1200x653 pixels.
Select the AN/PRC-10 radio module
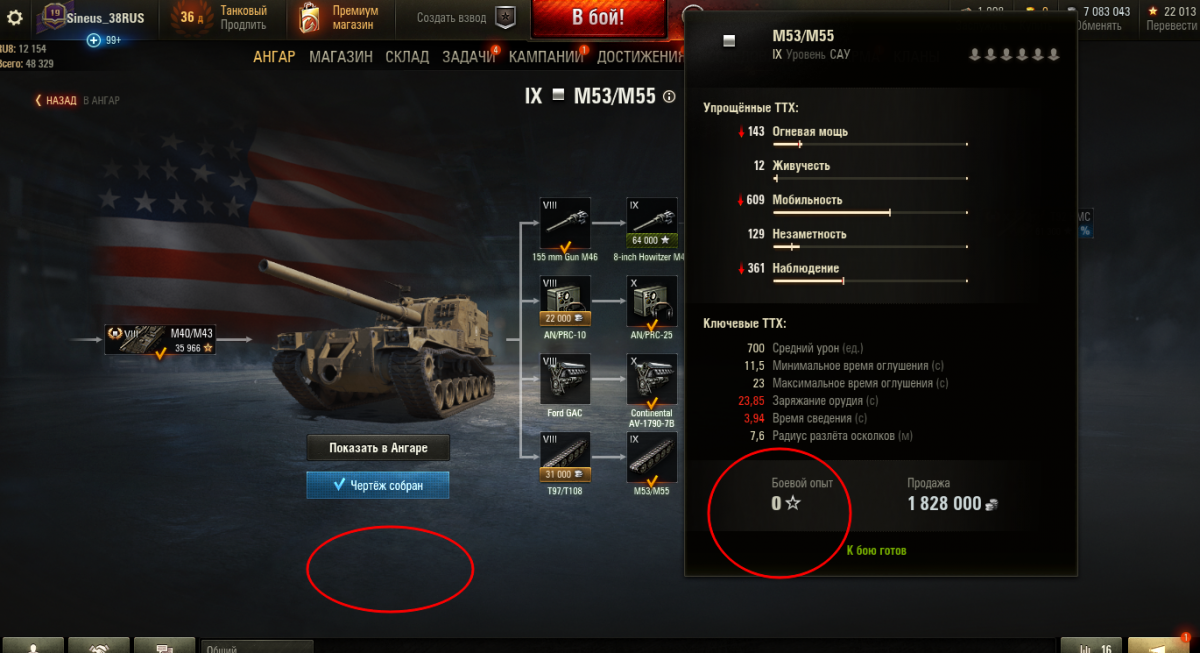coord(565,301)
